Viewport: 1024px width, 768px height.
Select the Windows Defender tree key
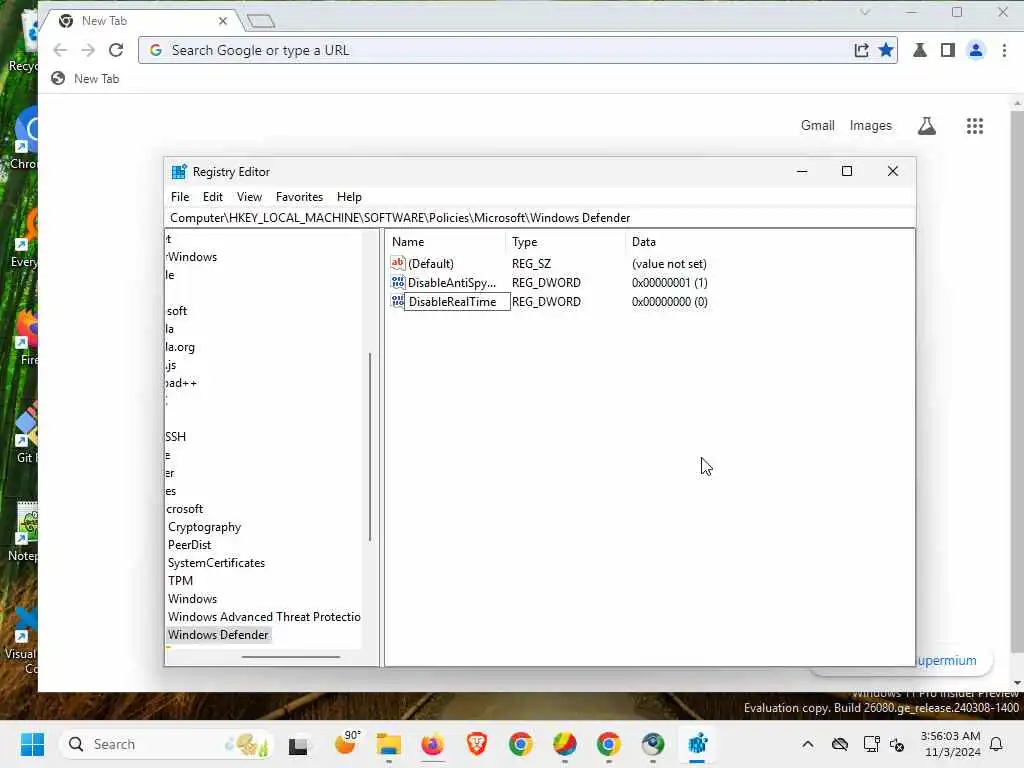click(x=218, y=635)
